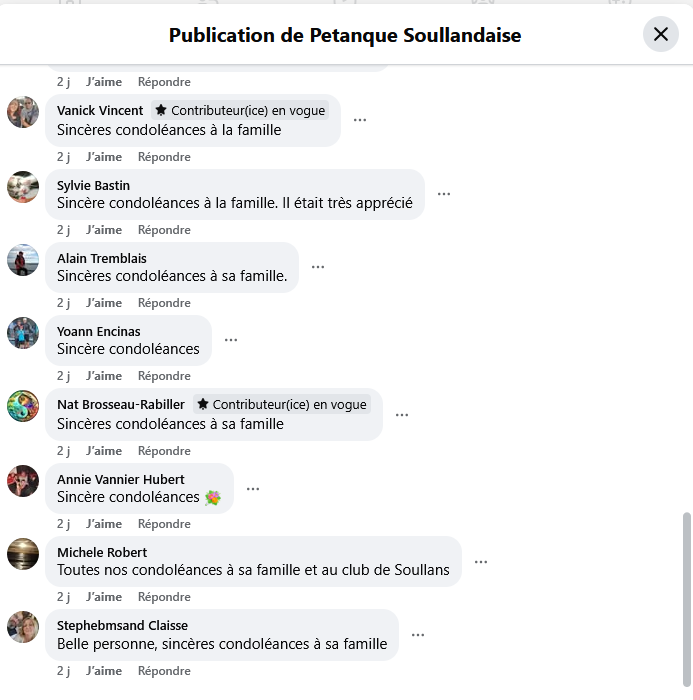Click the comments vertical scrollbar thumb
Screen dimensions: 693x700
687,600
